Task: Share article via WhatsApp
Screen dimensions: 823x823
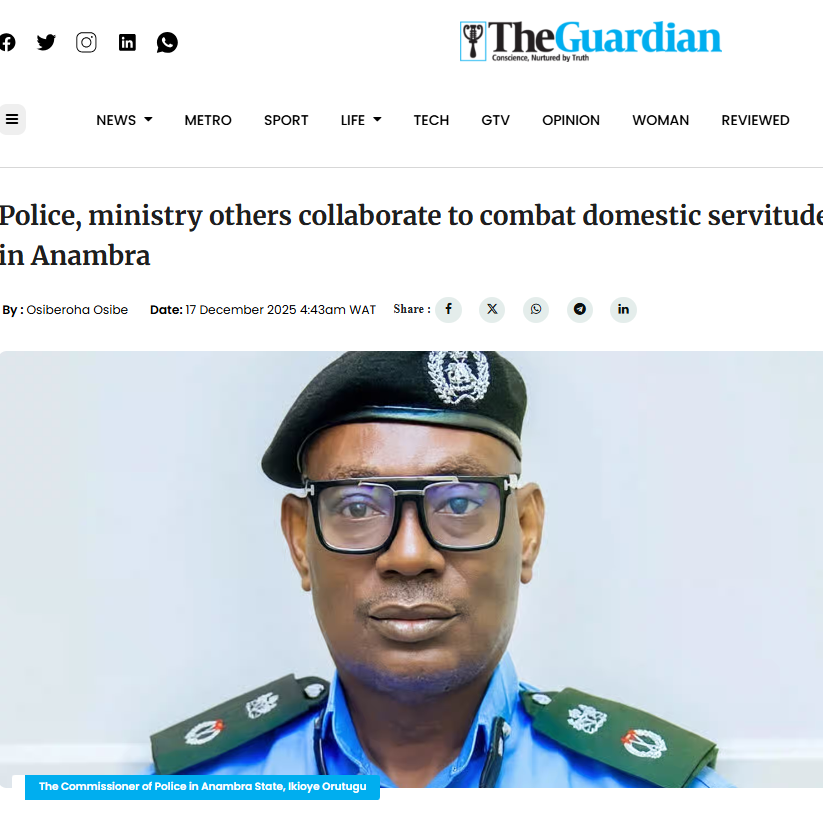Action: [x=536, y=309]
